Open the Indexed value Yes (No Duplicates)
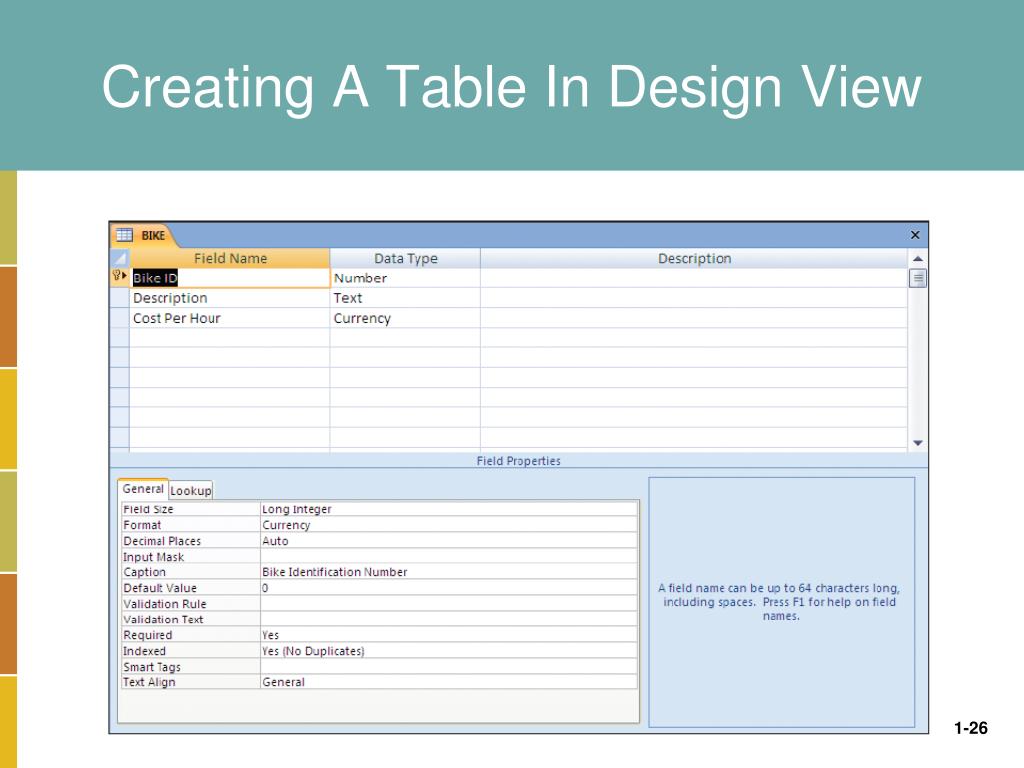The width and height of the screenshot is (1024, 768). coord(449,650)
